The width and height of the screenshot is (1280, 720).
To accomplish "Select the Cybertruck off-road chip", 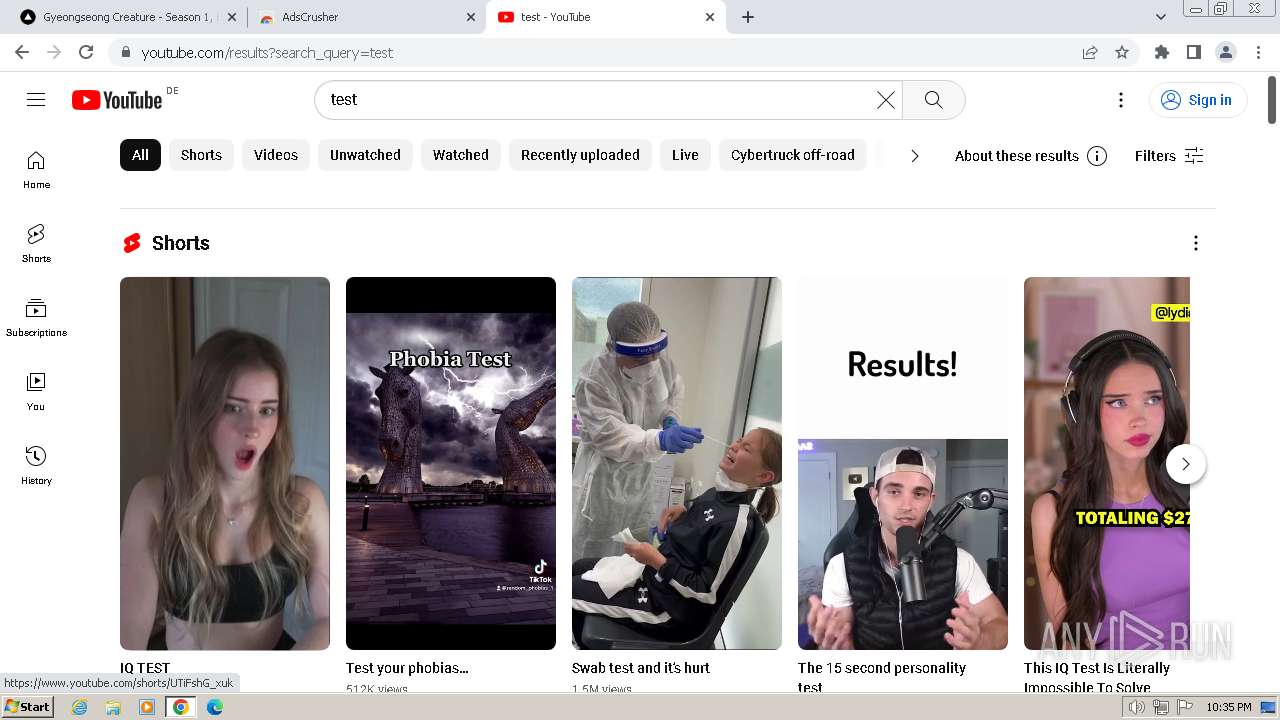I will pyautogui.click(x=793, y=155).
